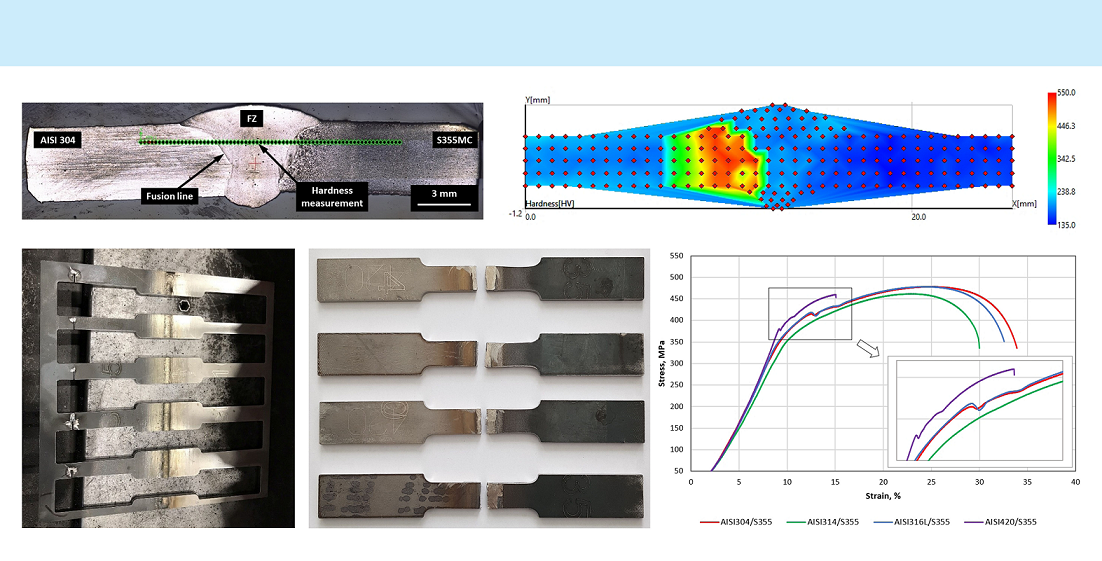Click the 135.0 value on the color scale
Viewport: 1102px width, 561px height.
pyautogui.click(x=1066, y=225)
